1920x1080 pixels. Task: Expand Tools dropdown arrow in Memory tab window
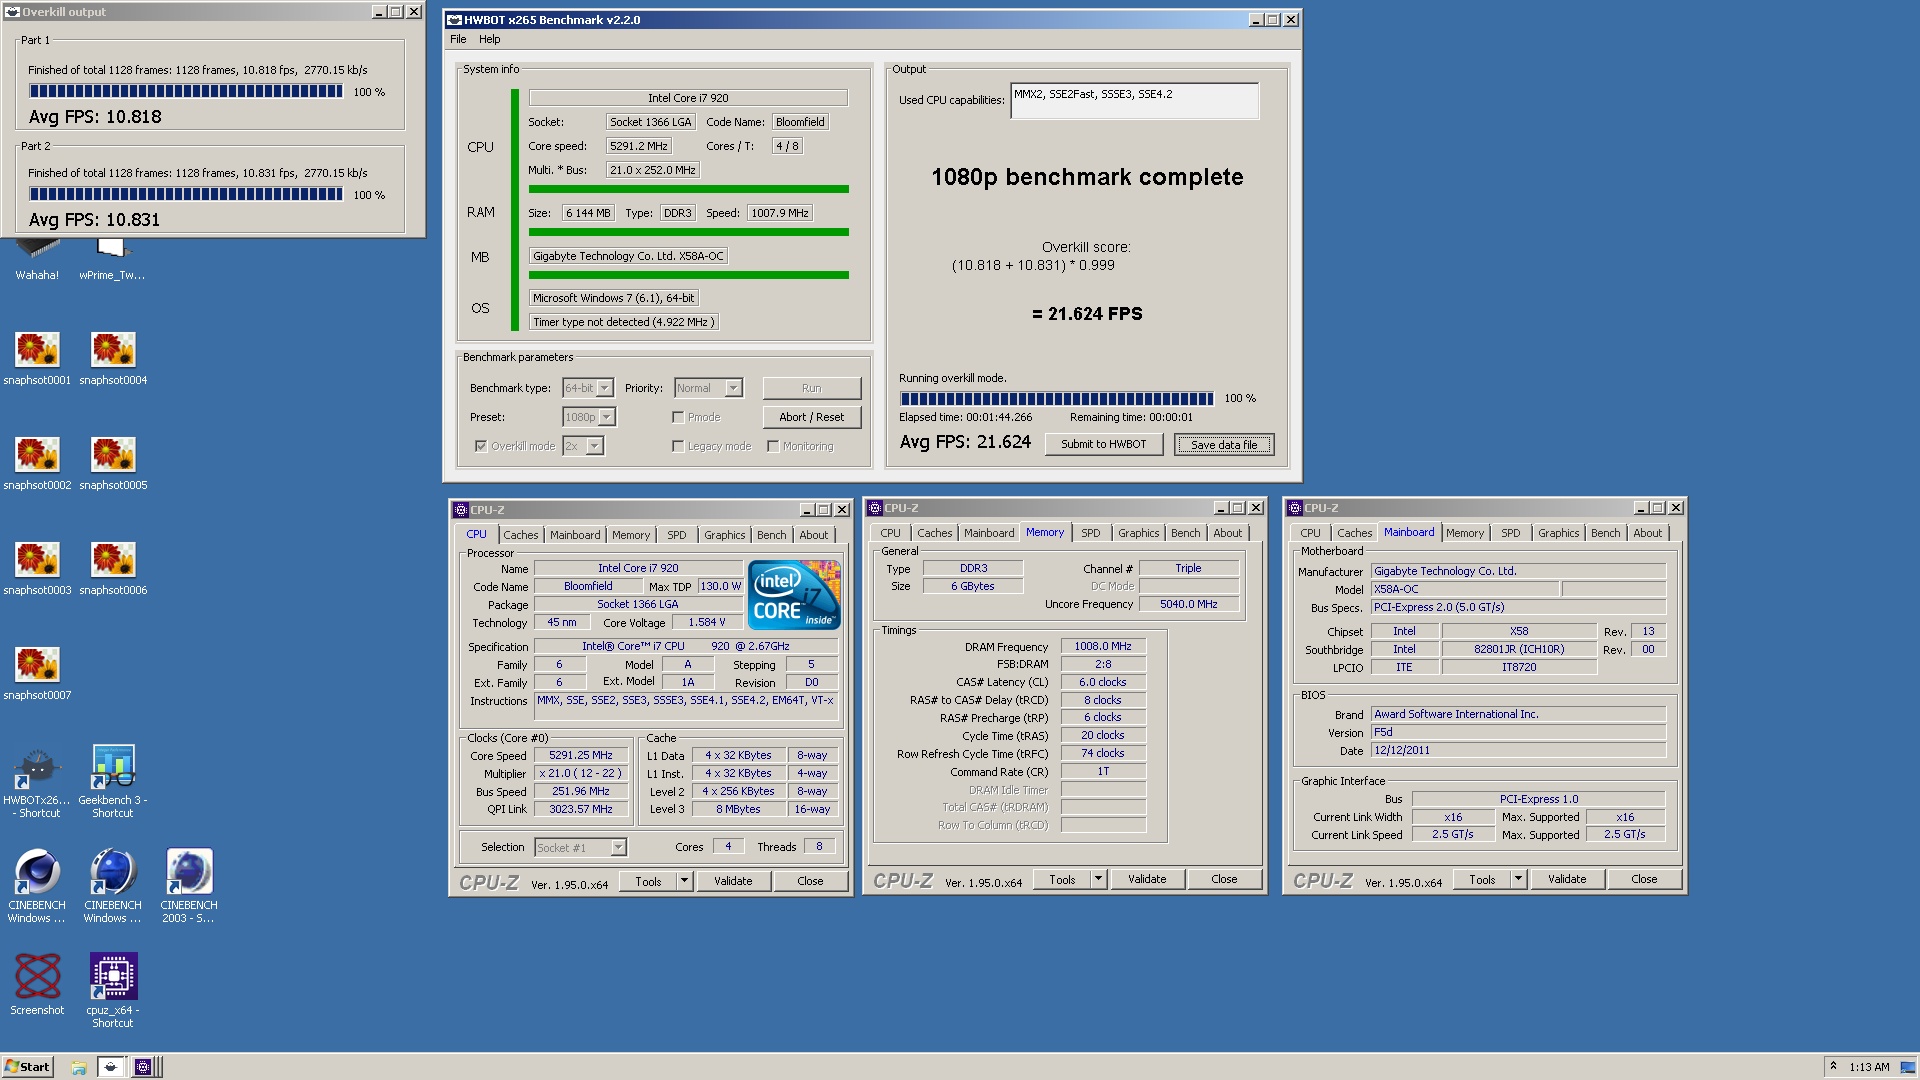(1099, 879)
